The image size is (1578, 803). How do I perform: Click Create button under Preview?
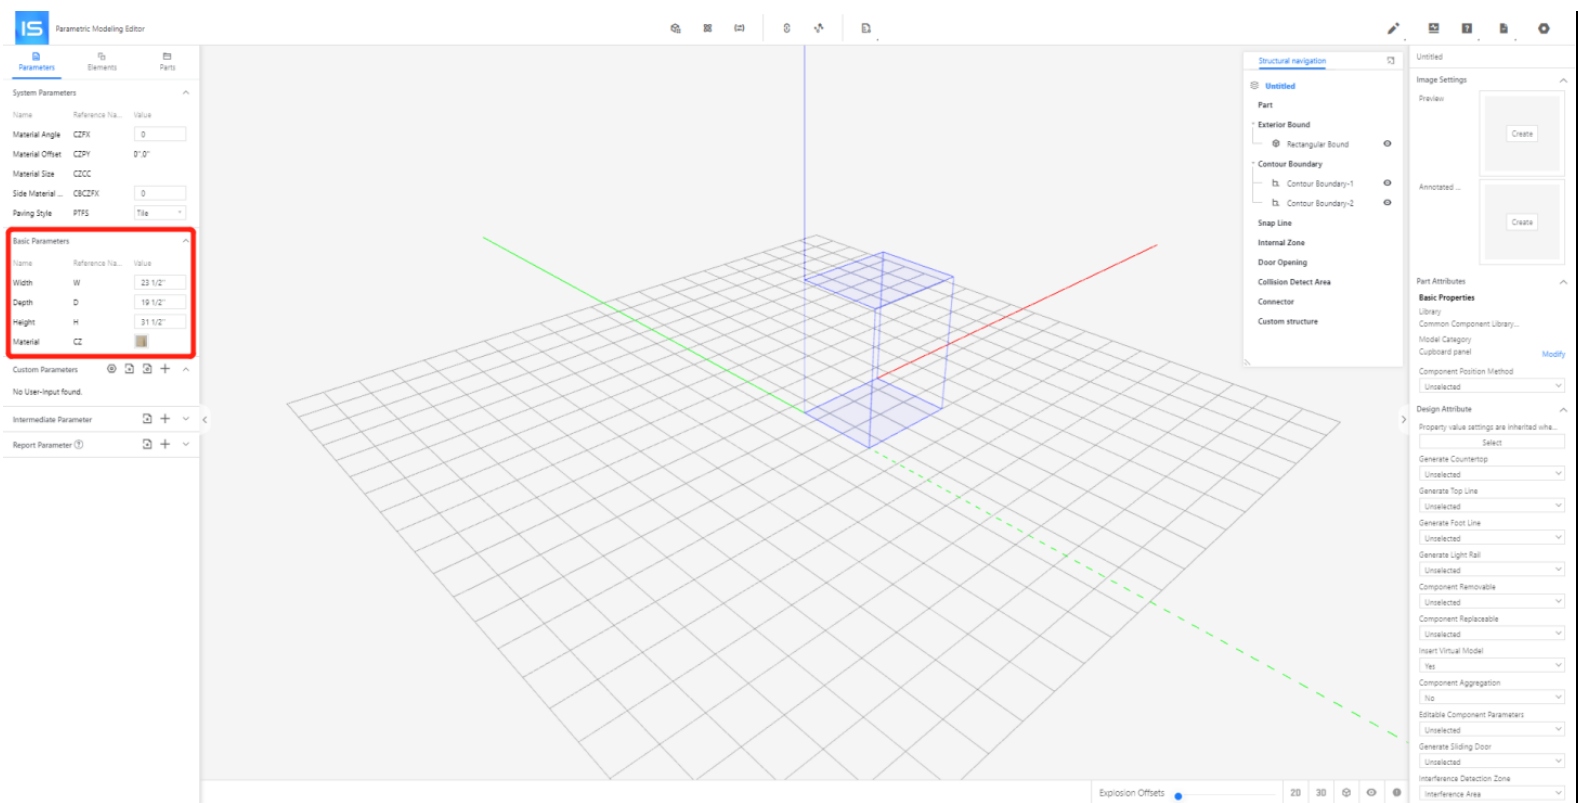click(x=1521, y=134)
